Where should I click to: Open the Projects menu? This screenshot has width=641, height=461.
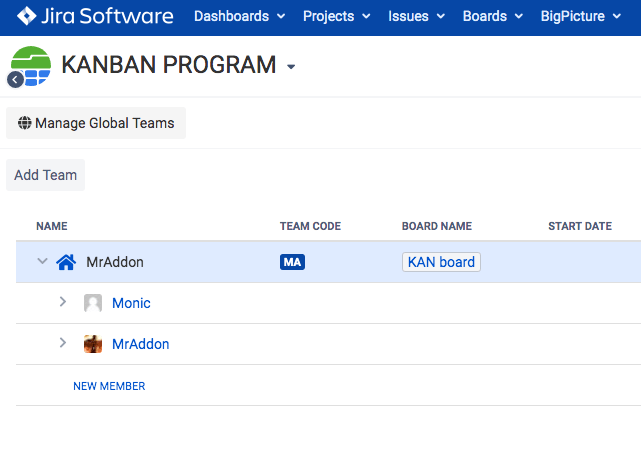[x=336, y=16]
